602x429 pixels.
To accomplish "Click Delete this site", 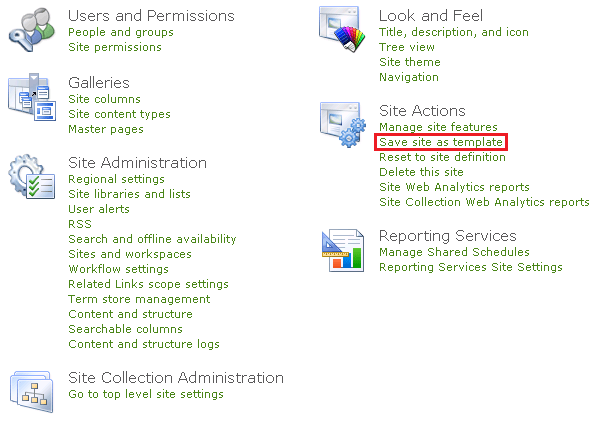I will point(421,172).
